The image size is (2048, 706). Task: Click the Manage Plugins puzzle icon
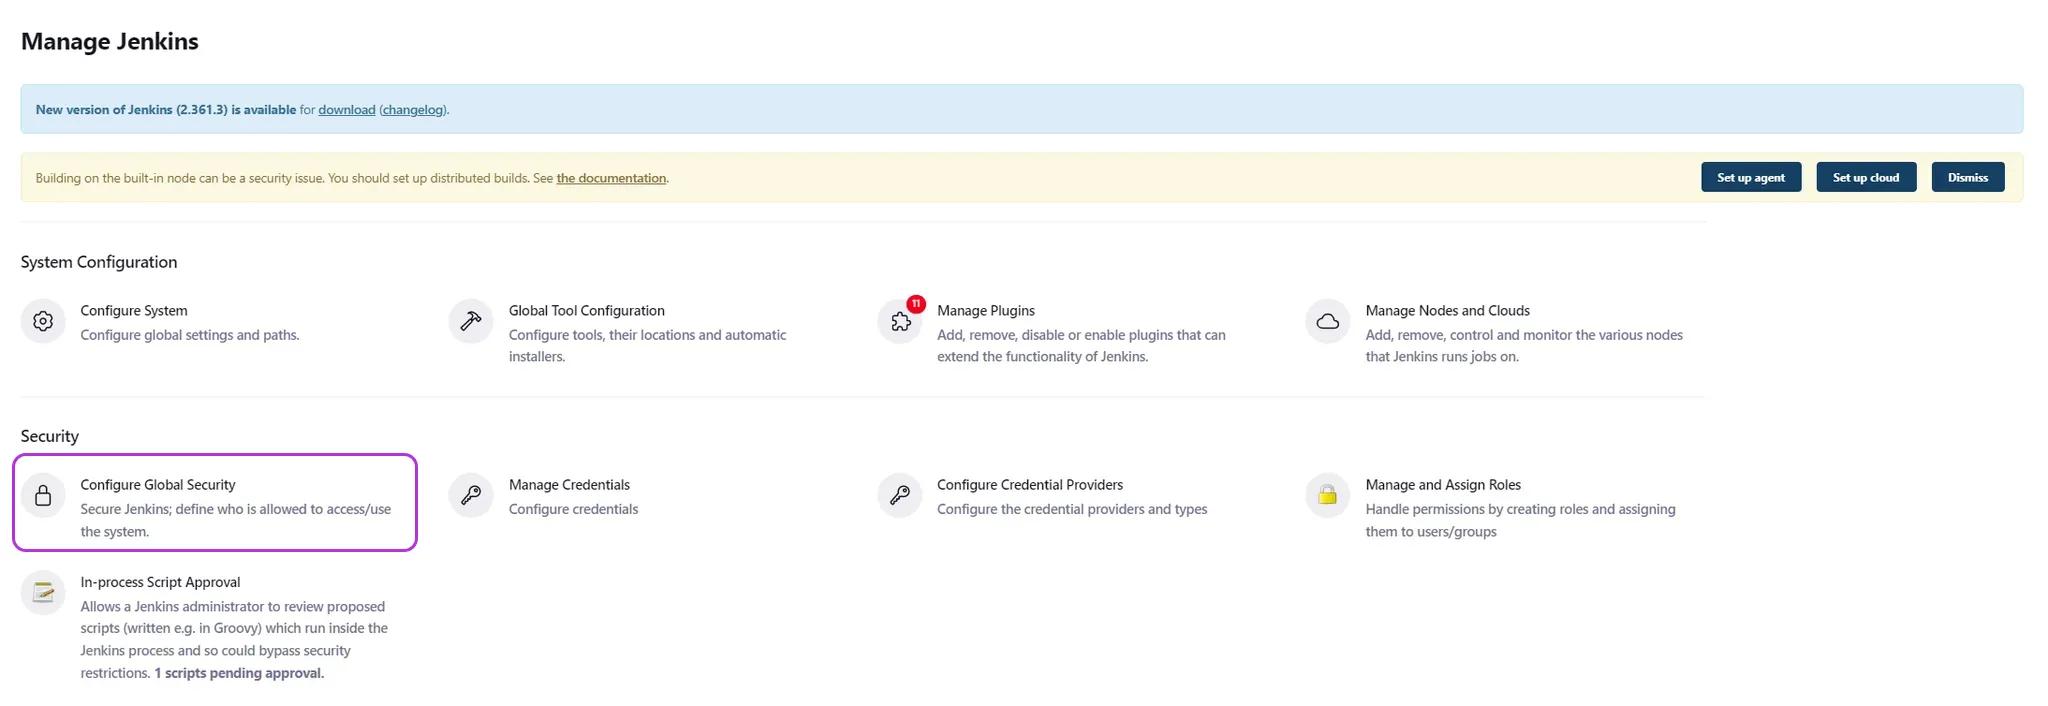tap(900, 322)
